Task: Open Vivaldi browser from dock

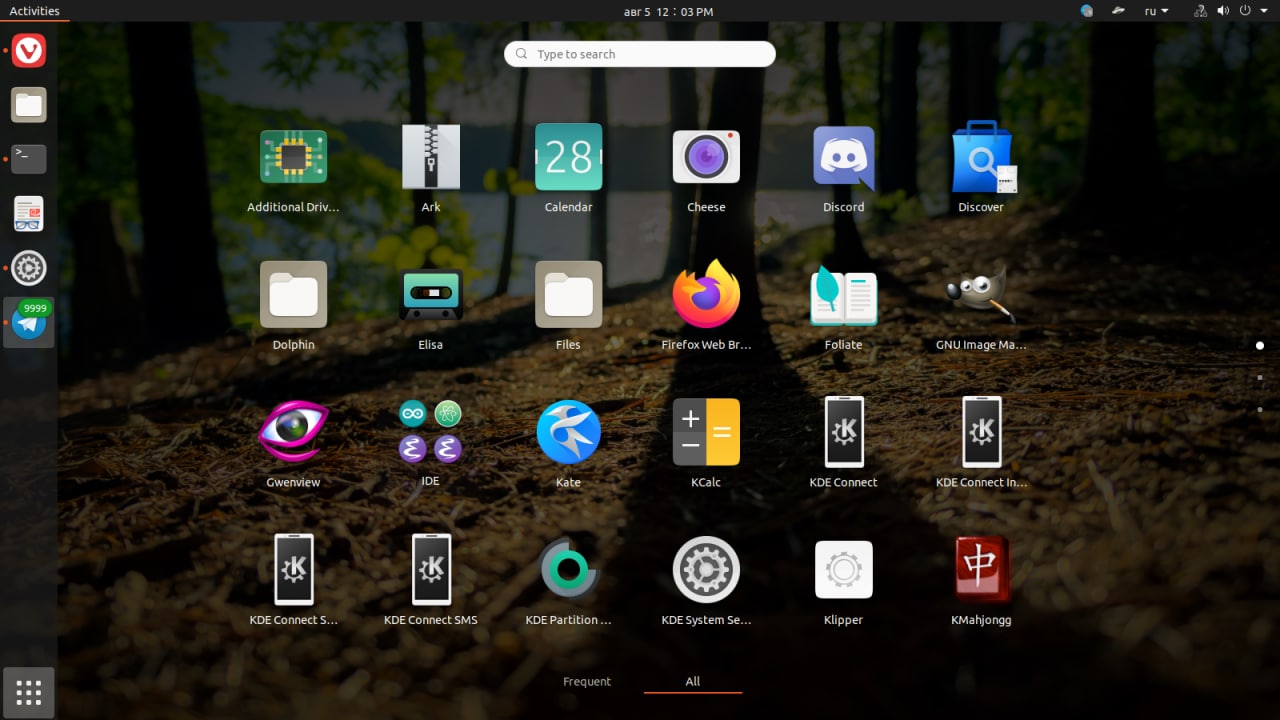Action: point(29,50)
